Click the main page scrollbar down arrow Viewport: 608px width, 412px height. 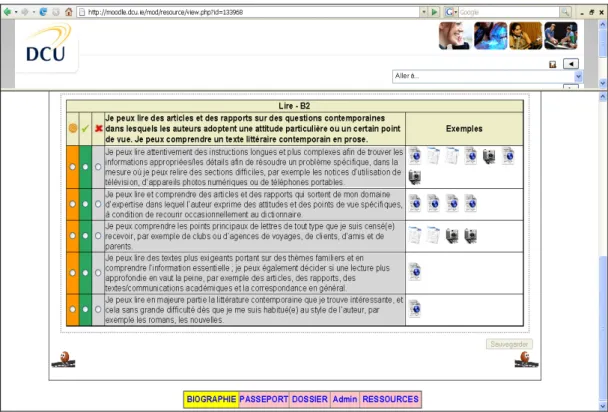[603, 406]
